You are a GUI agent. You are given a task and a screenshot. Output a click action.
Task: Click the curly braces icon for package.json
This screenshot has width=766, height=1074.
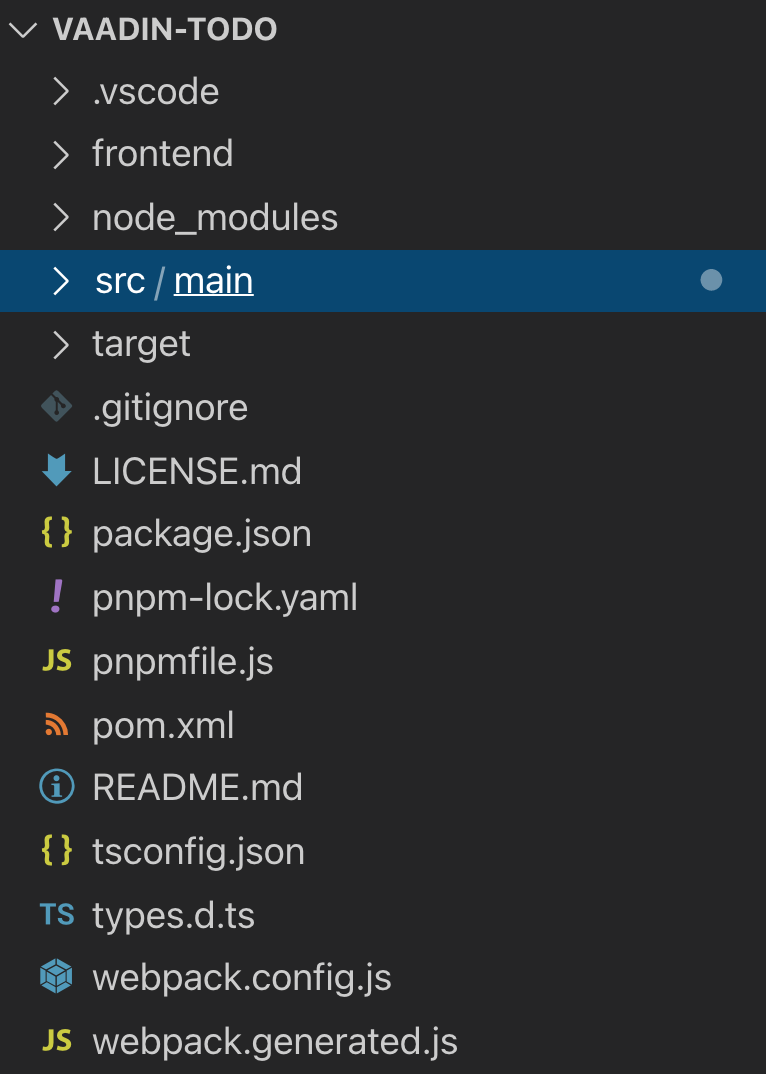coord(58,534)
